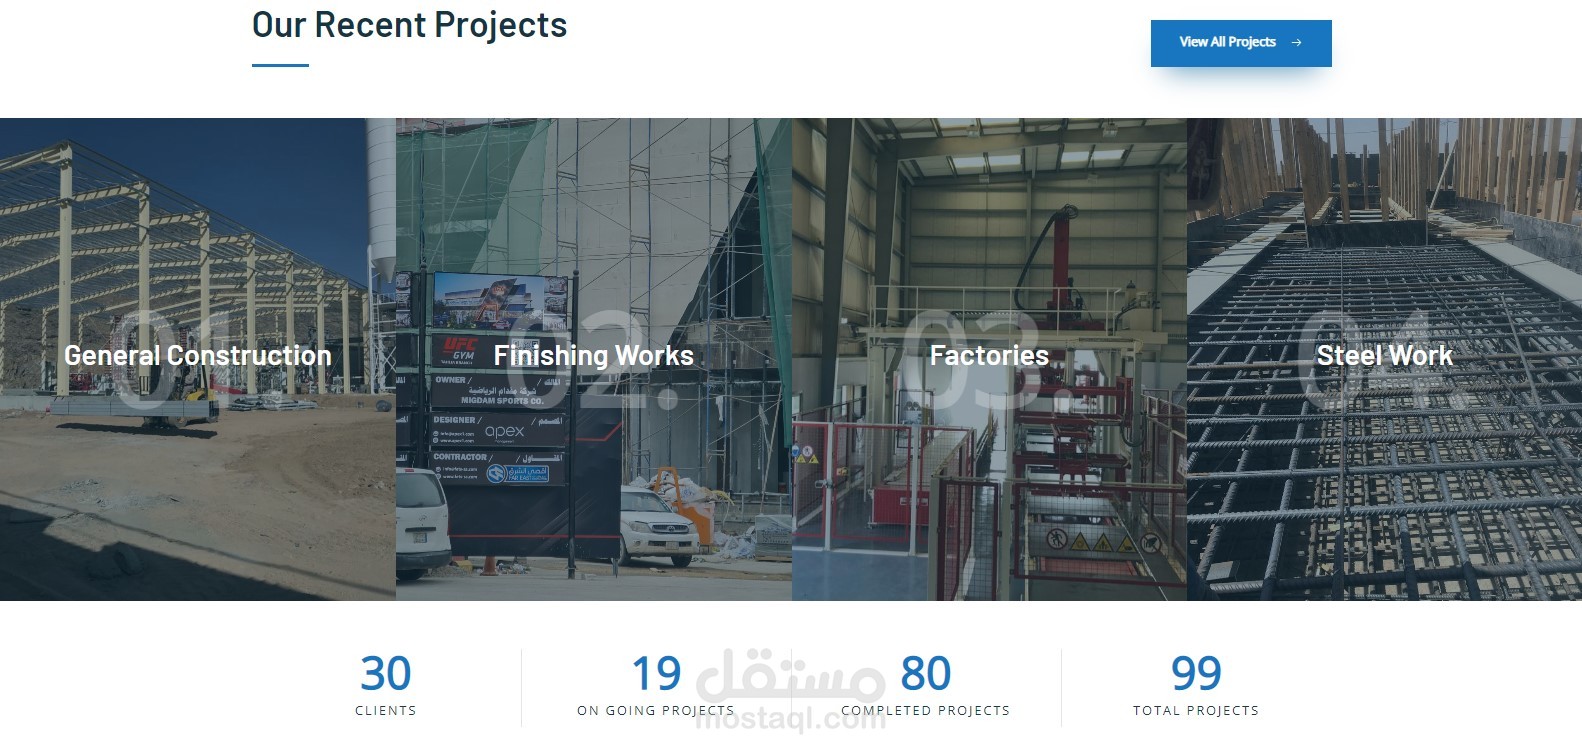Open the Finishing Works project card
Image resolution: width=1582 pixels, height=750 pixels.
[x=594, y=359]
